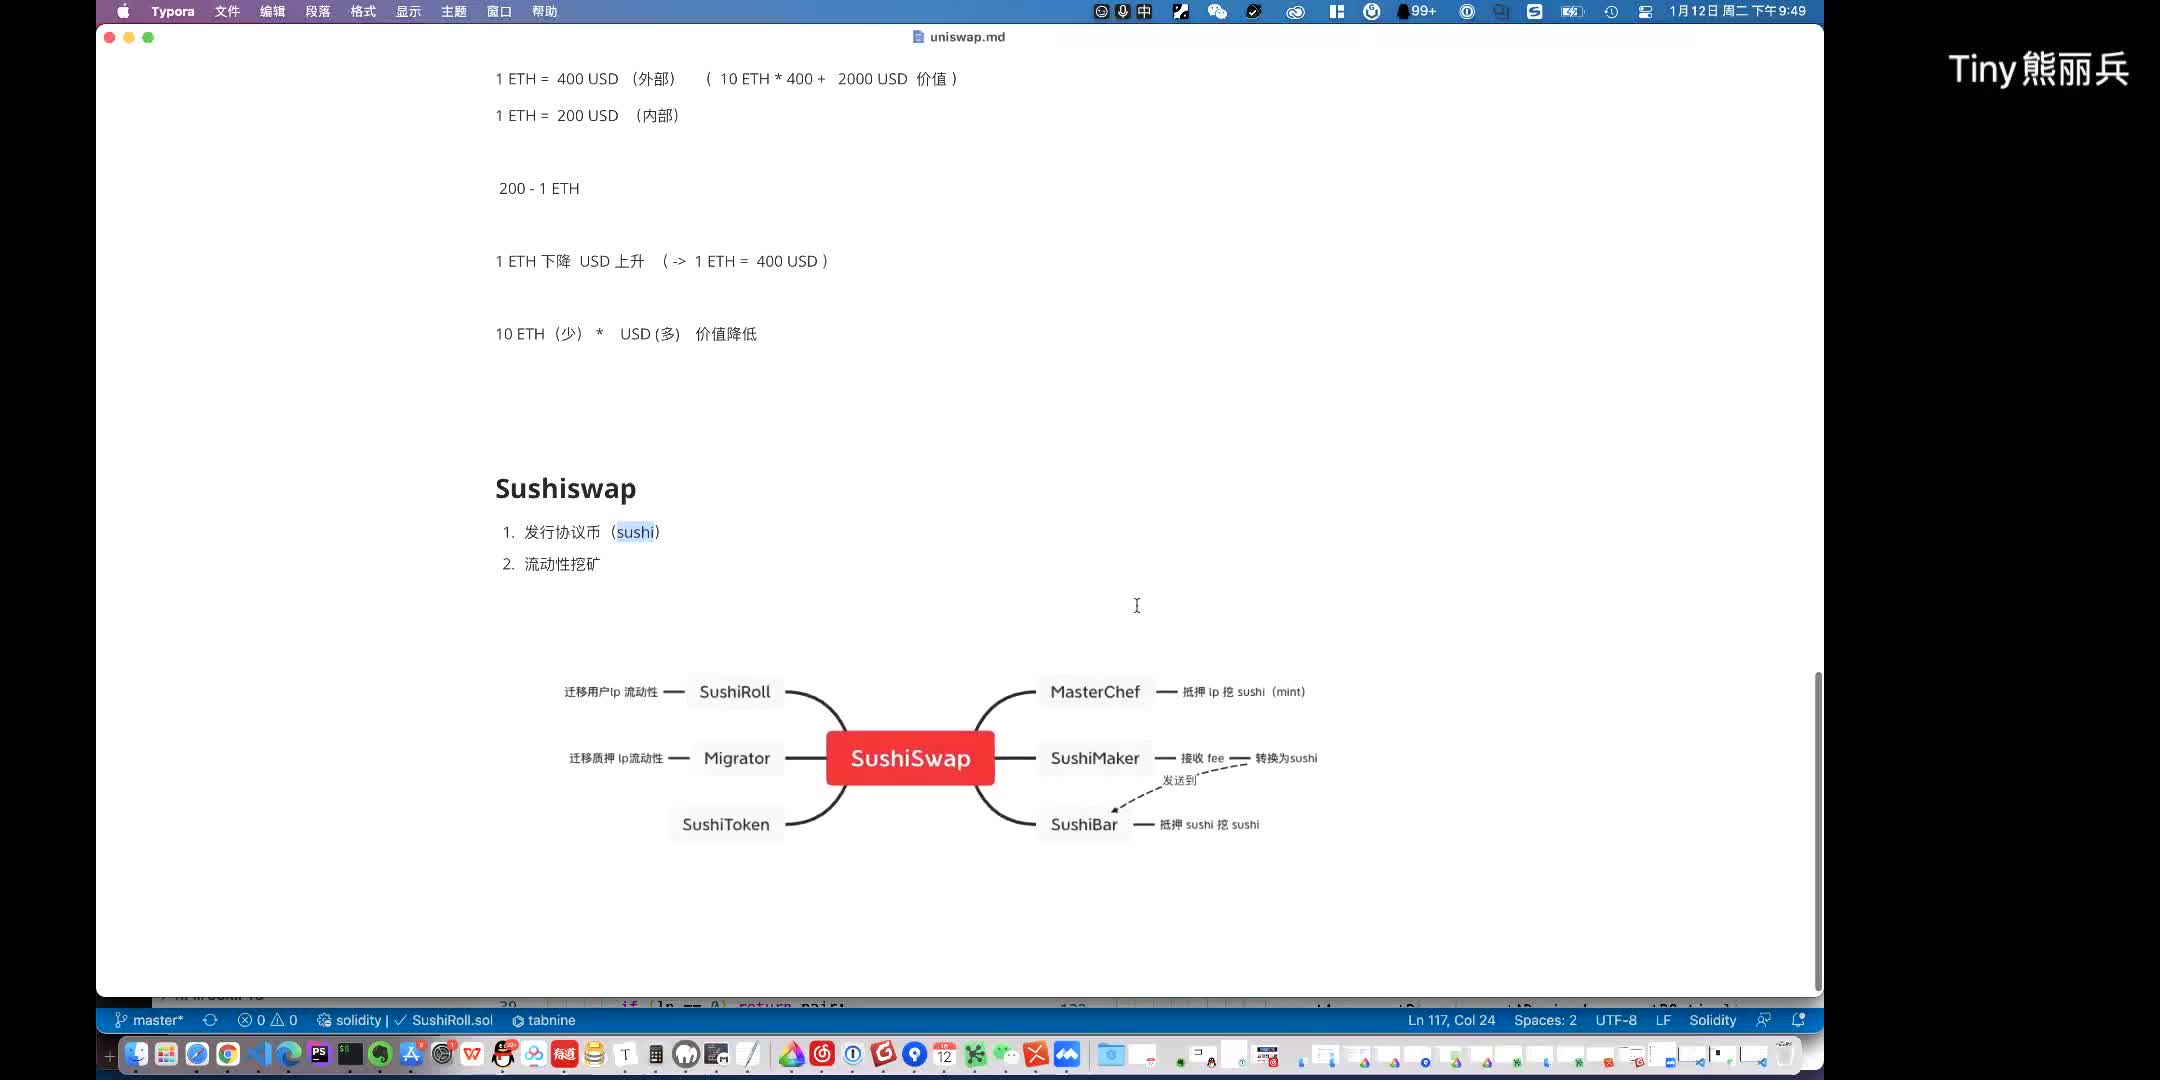Viewport: 2160px width, 1080px height.
Task: Click the Sogou input S icon
Action: point(1534,12)
